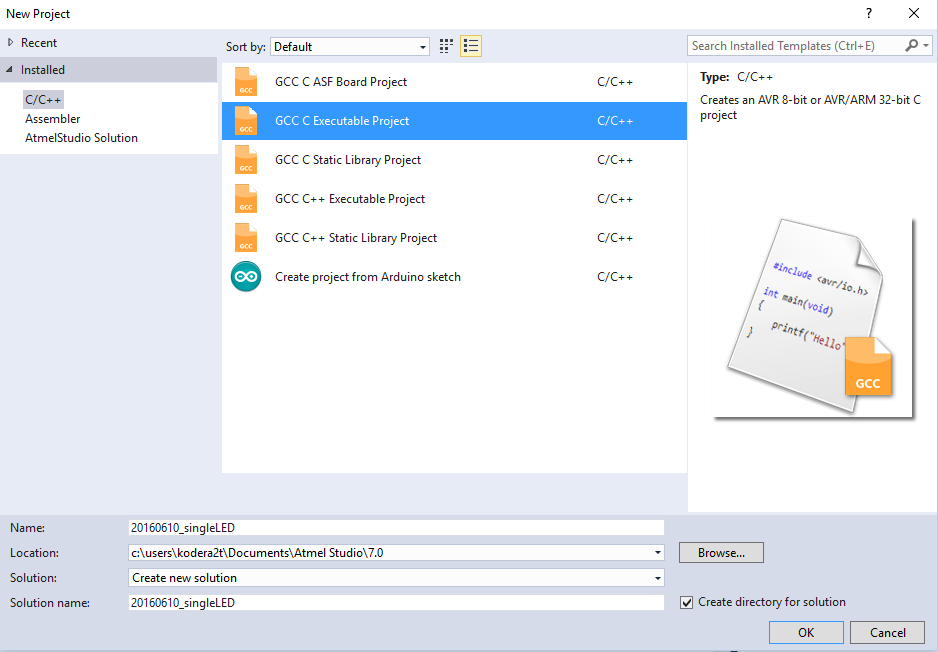Screen dimensions: 938x652
Task: Click the GCC C ASF Board Project file icon
Action: click(x=246, y=82)
